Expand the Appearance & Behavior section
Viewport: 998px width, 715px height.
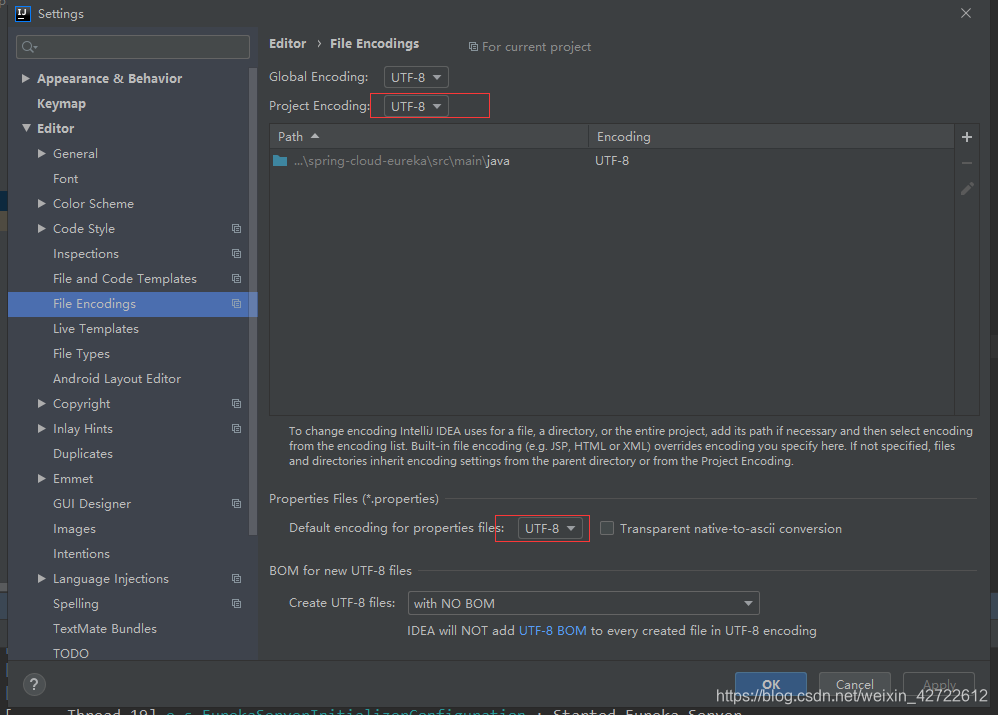[24, 78]
